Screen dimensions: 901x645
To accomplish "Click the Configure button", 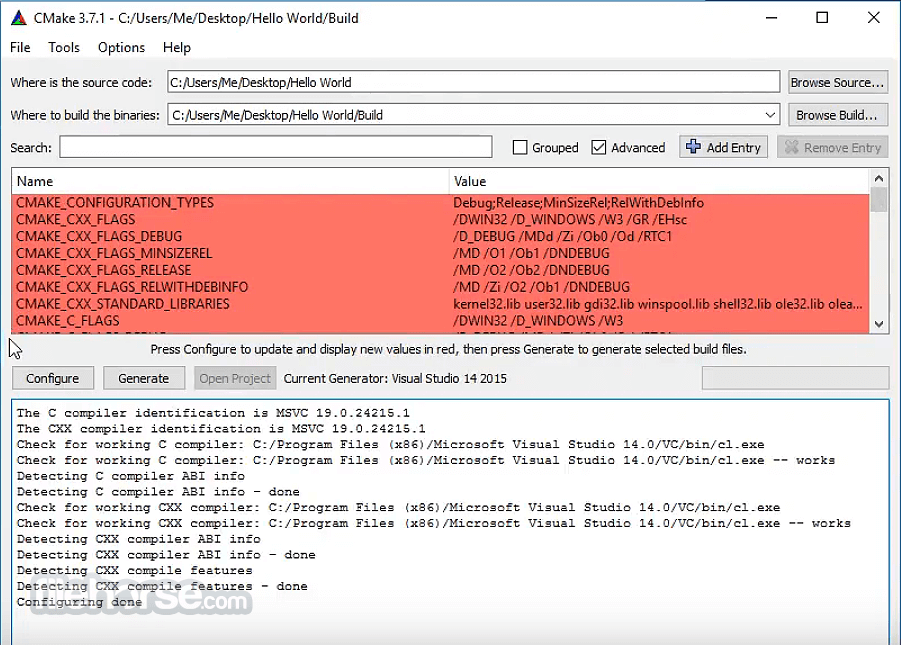I will click(x=52, y=378).
